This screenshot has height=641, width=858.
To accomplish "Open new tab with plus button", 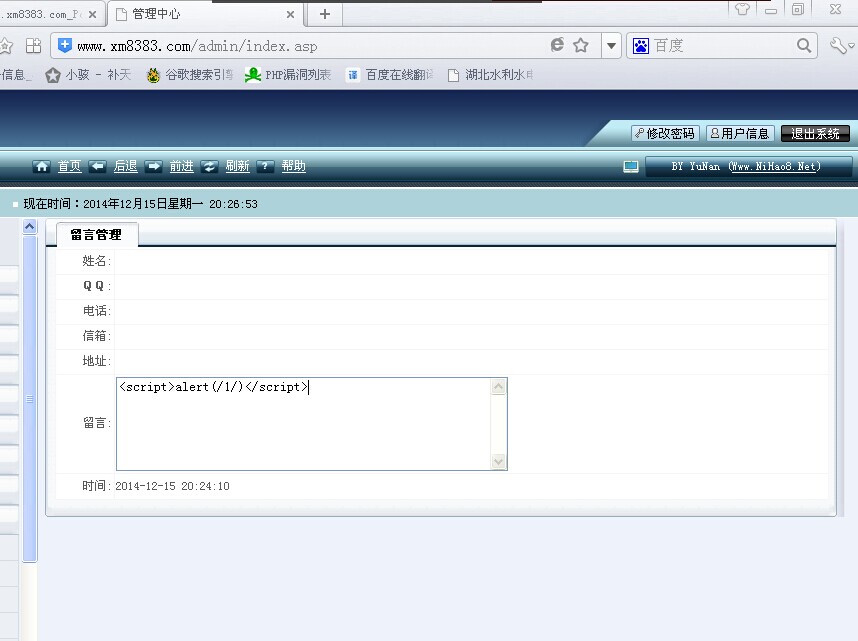I will pos(325,14).
